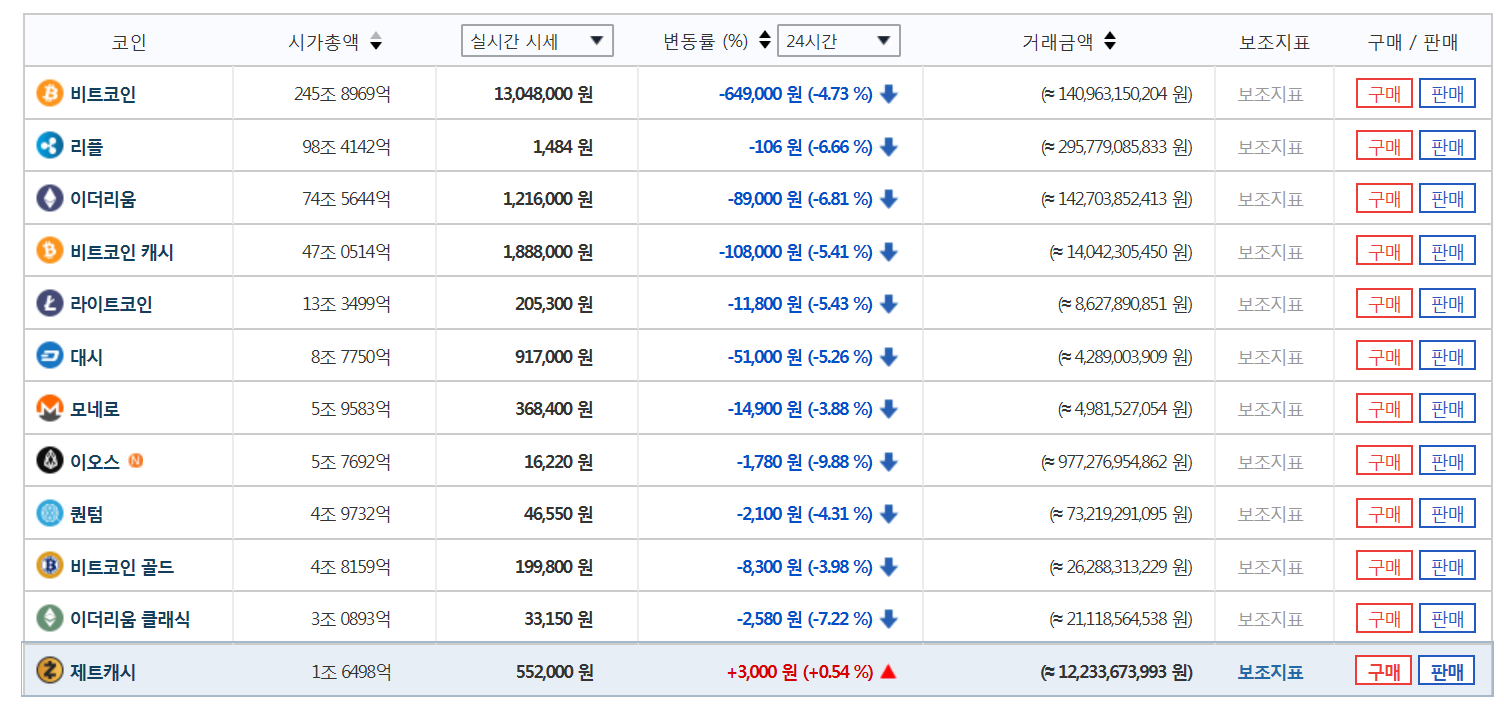
Task: Click the Bitcoin coin icon
Action: tap(49, 94)
